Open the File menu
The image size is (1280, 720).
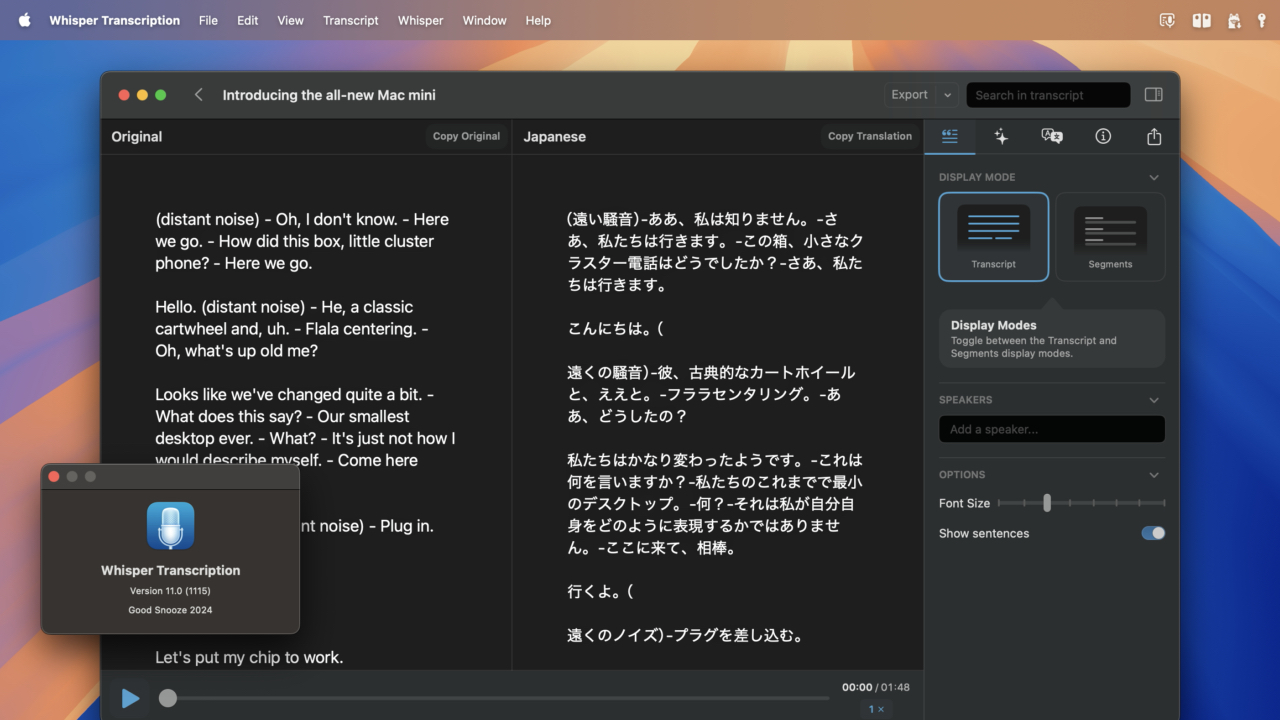(x=208, y=20)
